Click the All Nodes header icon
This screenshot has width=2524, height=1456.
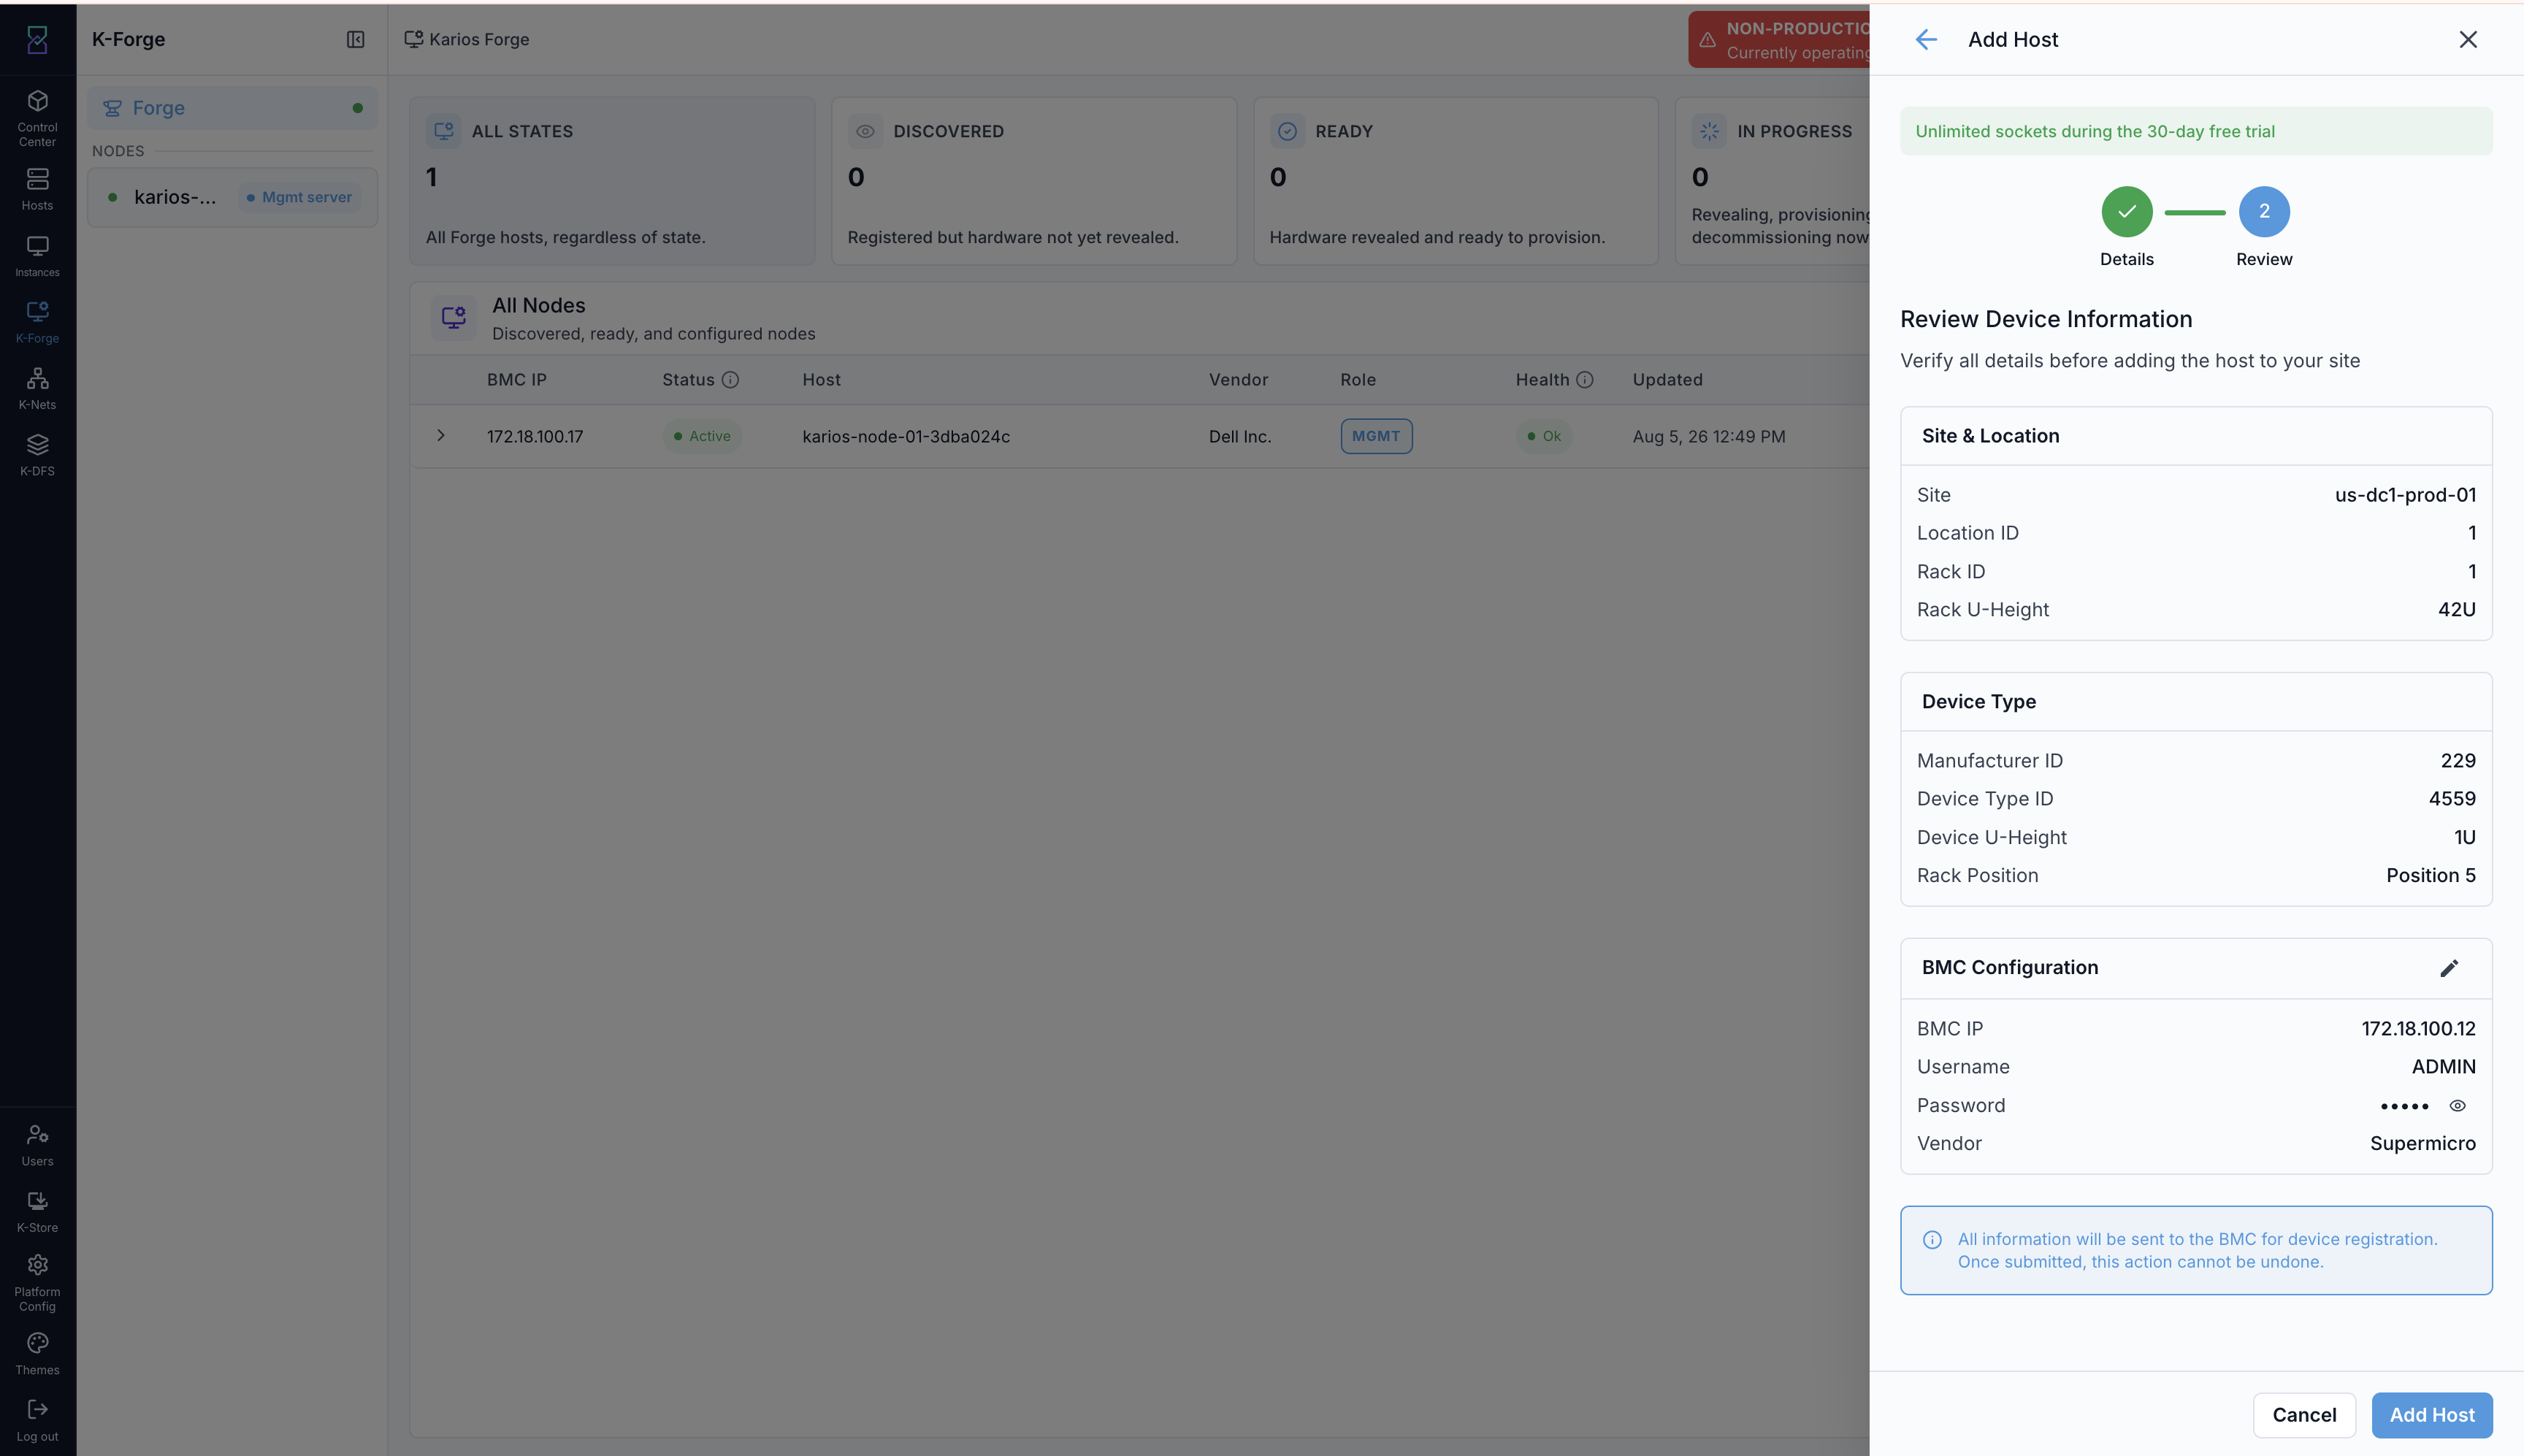coord(454,318)
